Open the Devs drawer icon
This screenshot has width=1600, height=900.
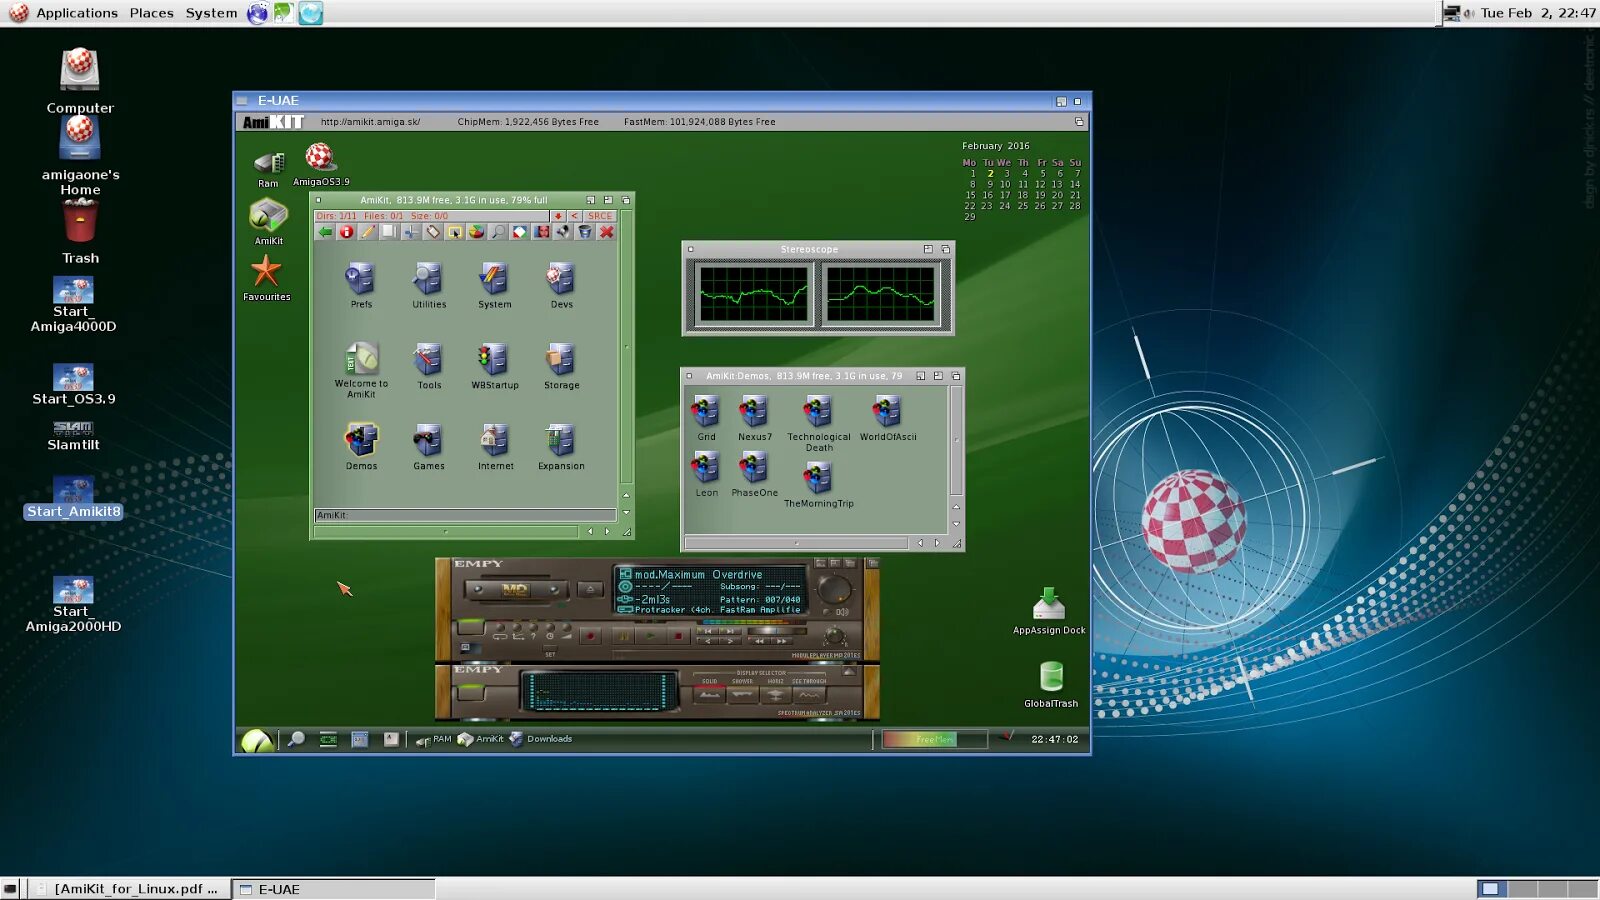561,284
